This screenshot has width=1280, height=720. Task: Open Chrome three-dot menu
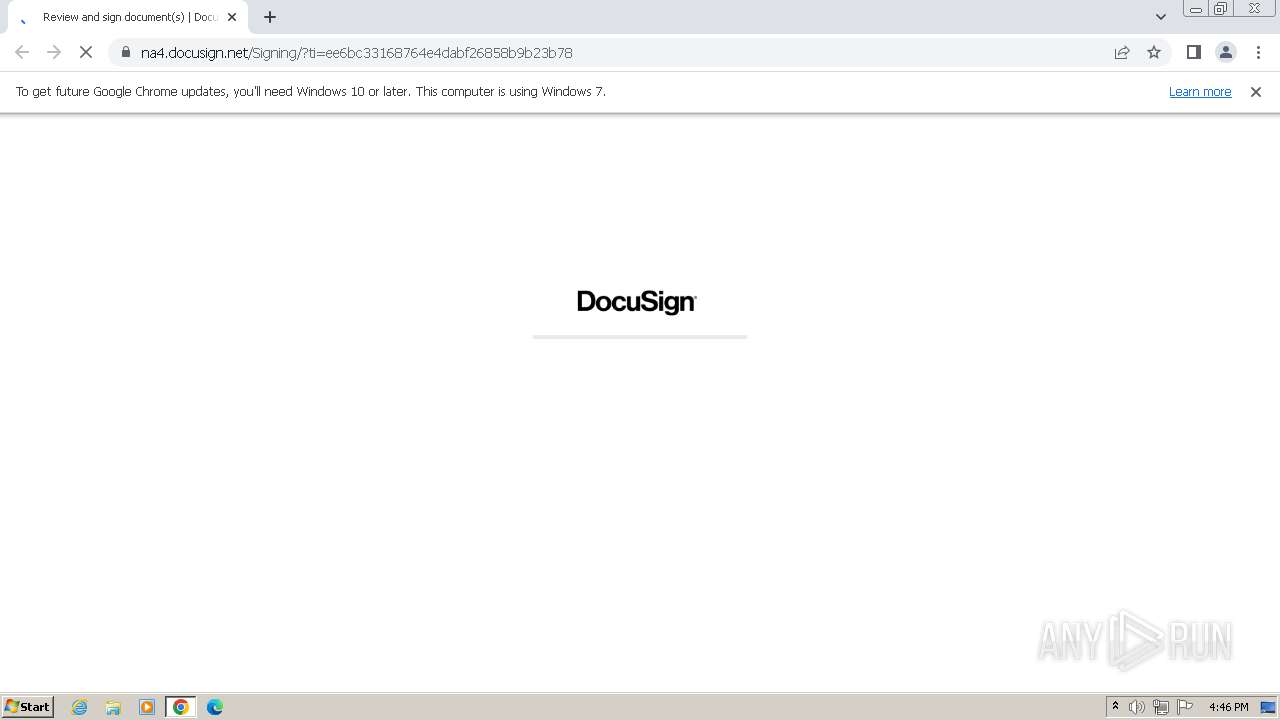click(1258, 52)
